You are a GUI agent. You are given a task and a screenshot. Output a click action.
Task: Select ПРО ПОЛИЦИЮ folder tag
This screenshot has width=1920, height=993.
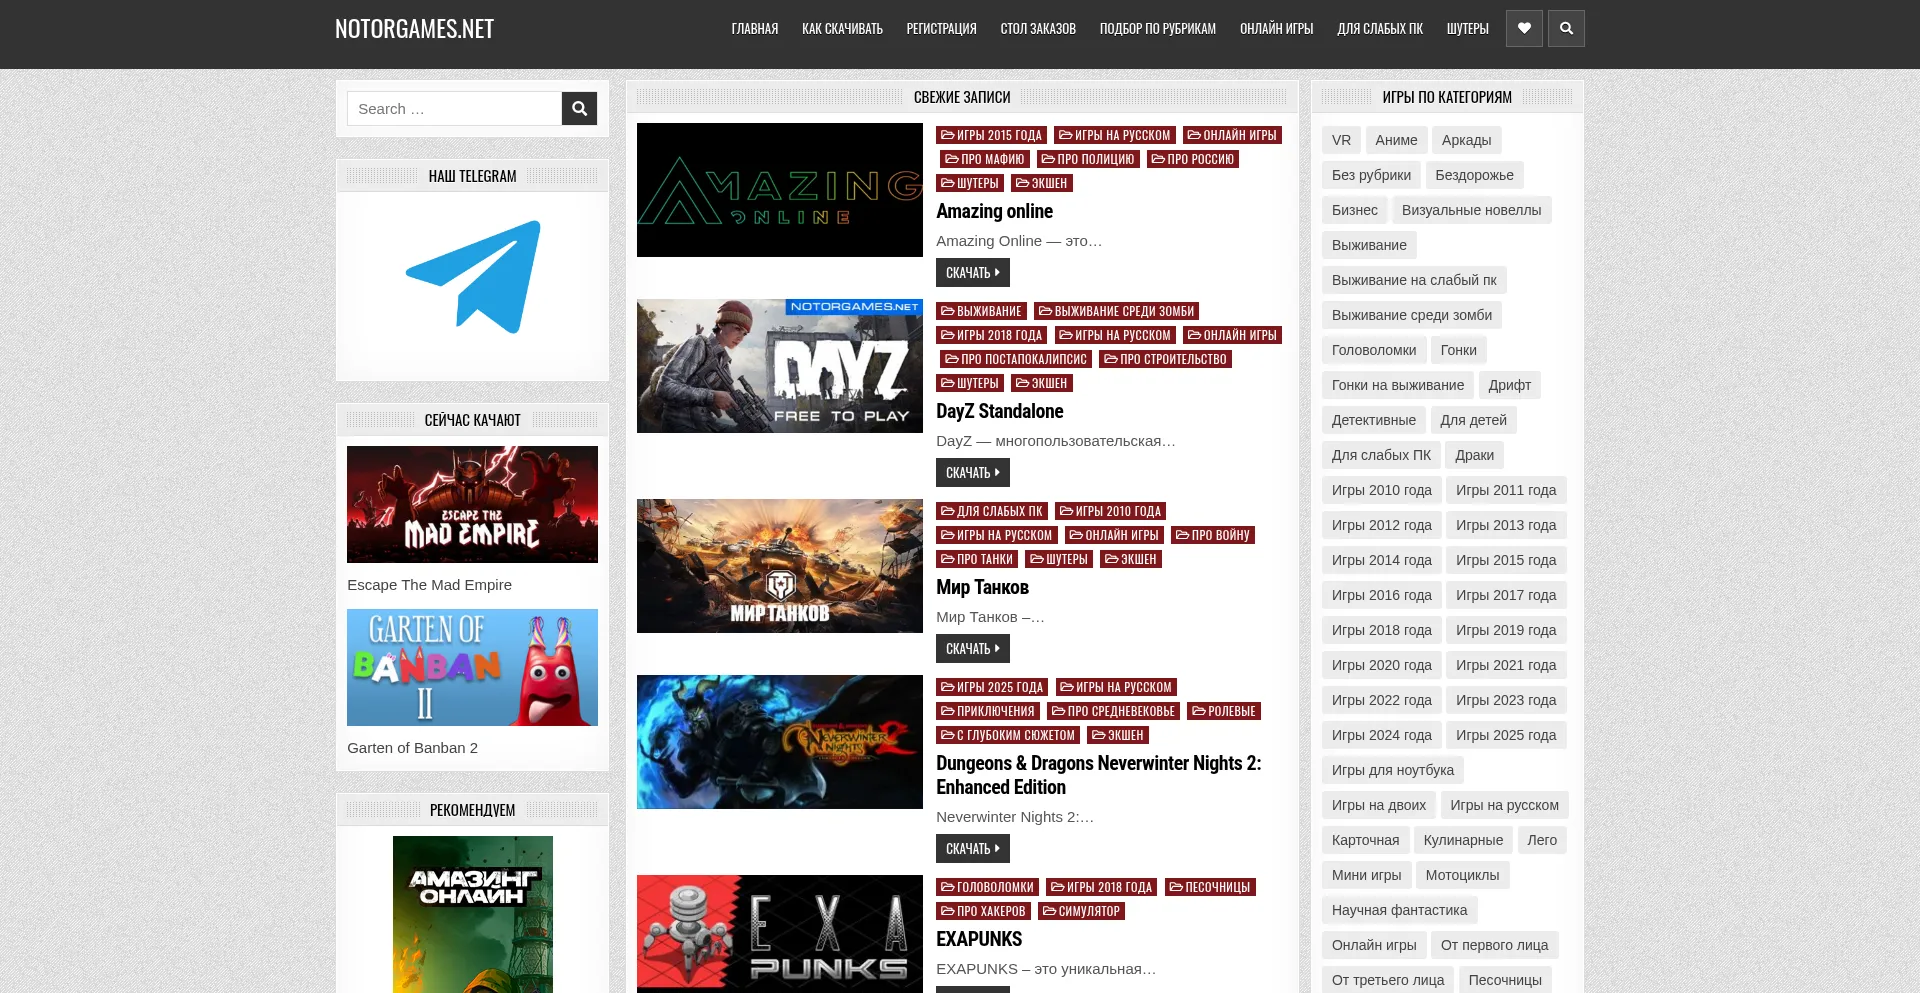coord(1087,159)
